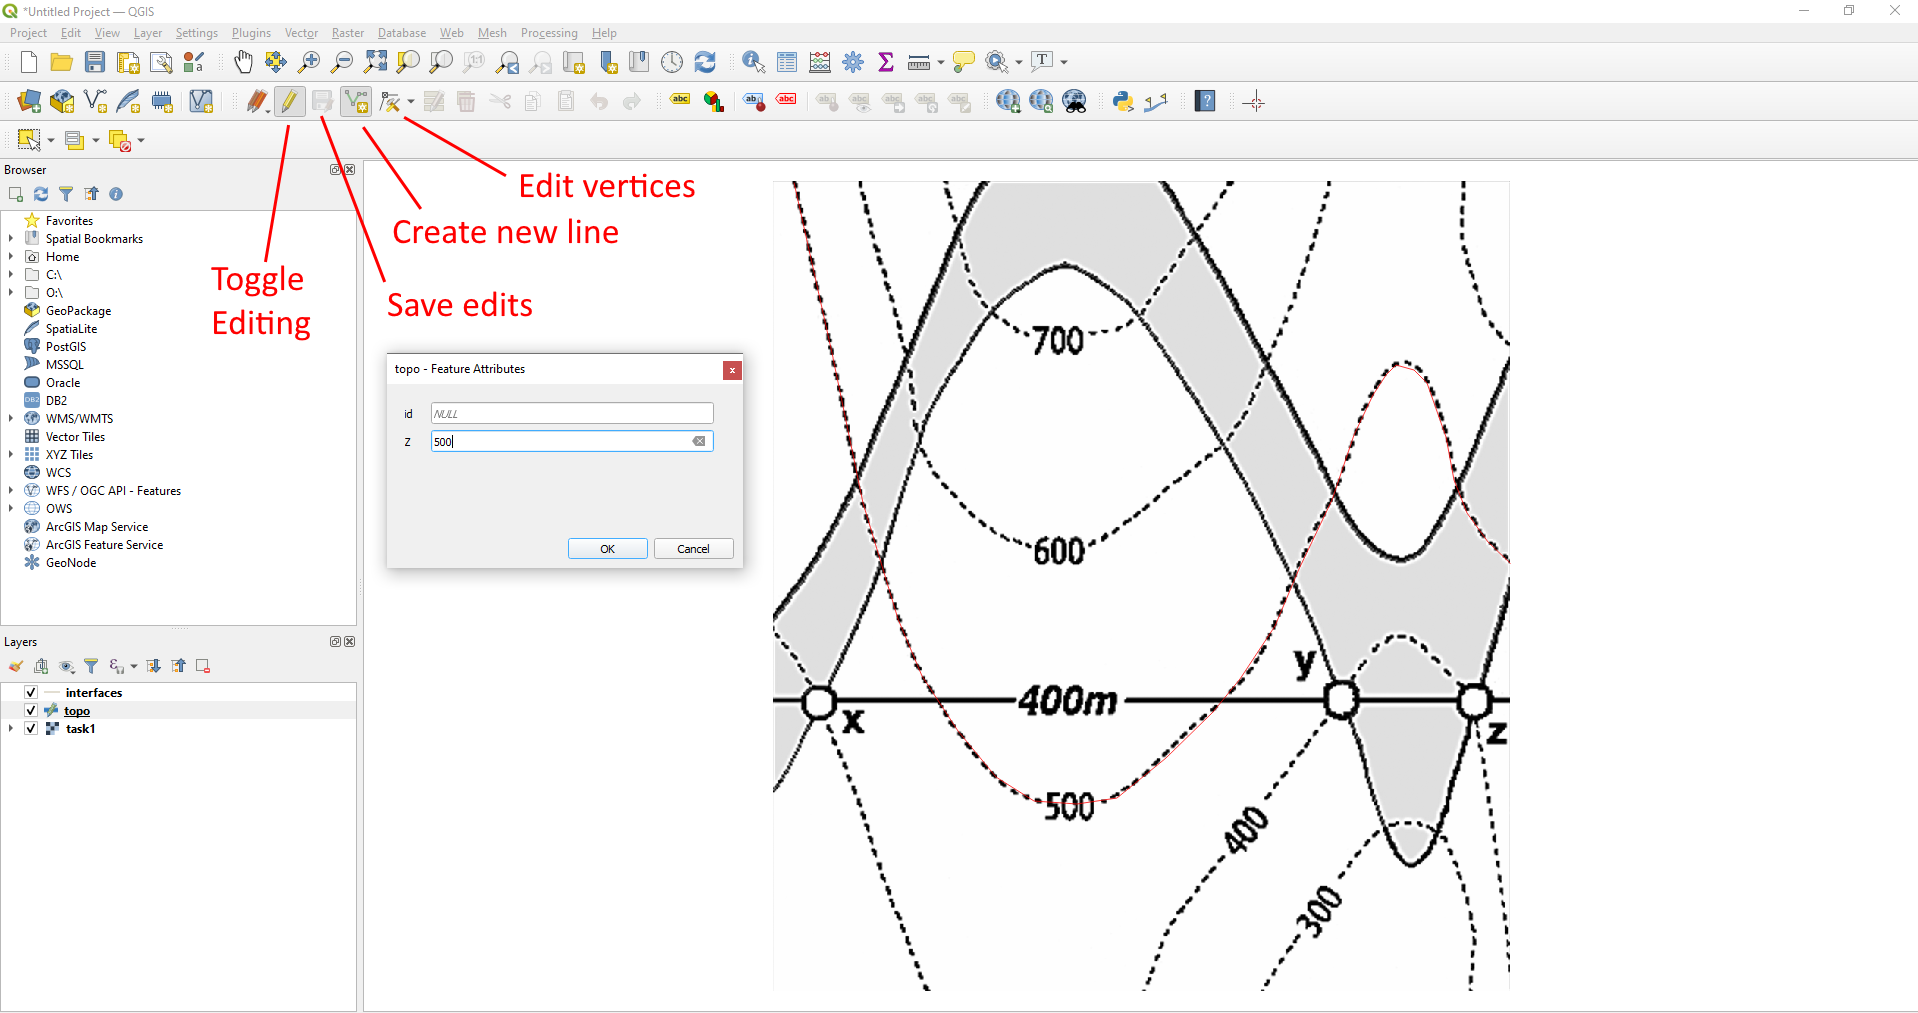Open the Vector menu
The height and width of the screenshot is (1013, 1918).
click(x=301, y=33)
